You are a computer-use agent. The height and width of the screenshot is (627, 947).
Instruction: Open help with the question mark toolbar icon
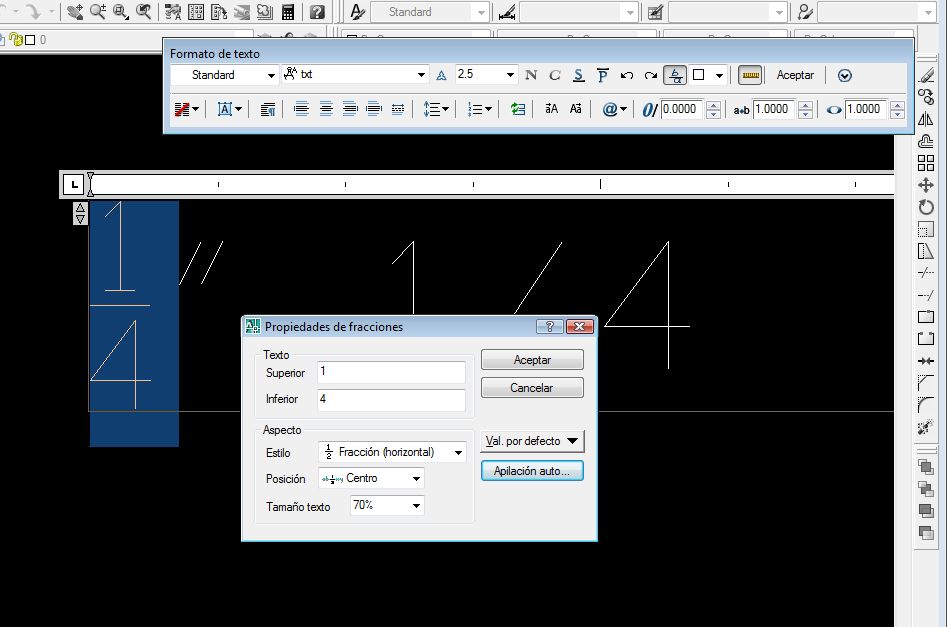[x=317, y=12]
